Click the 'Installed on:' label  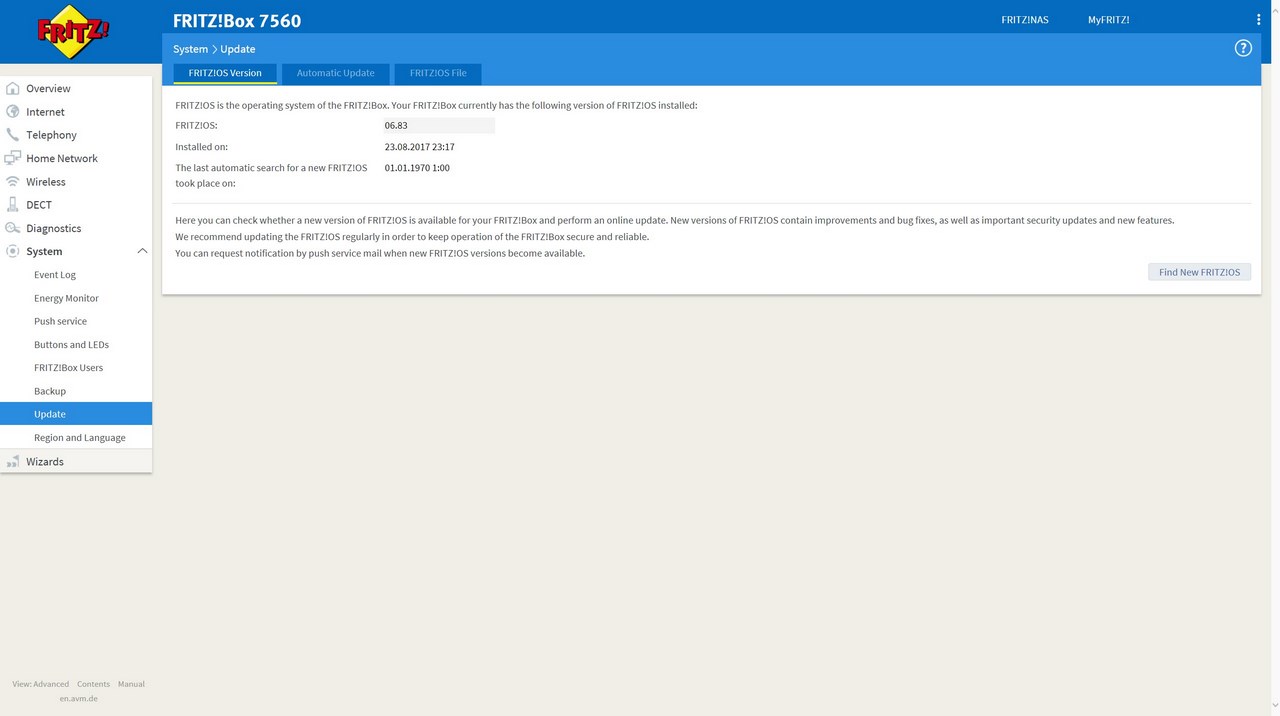tap(202, 147)
